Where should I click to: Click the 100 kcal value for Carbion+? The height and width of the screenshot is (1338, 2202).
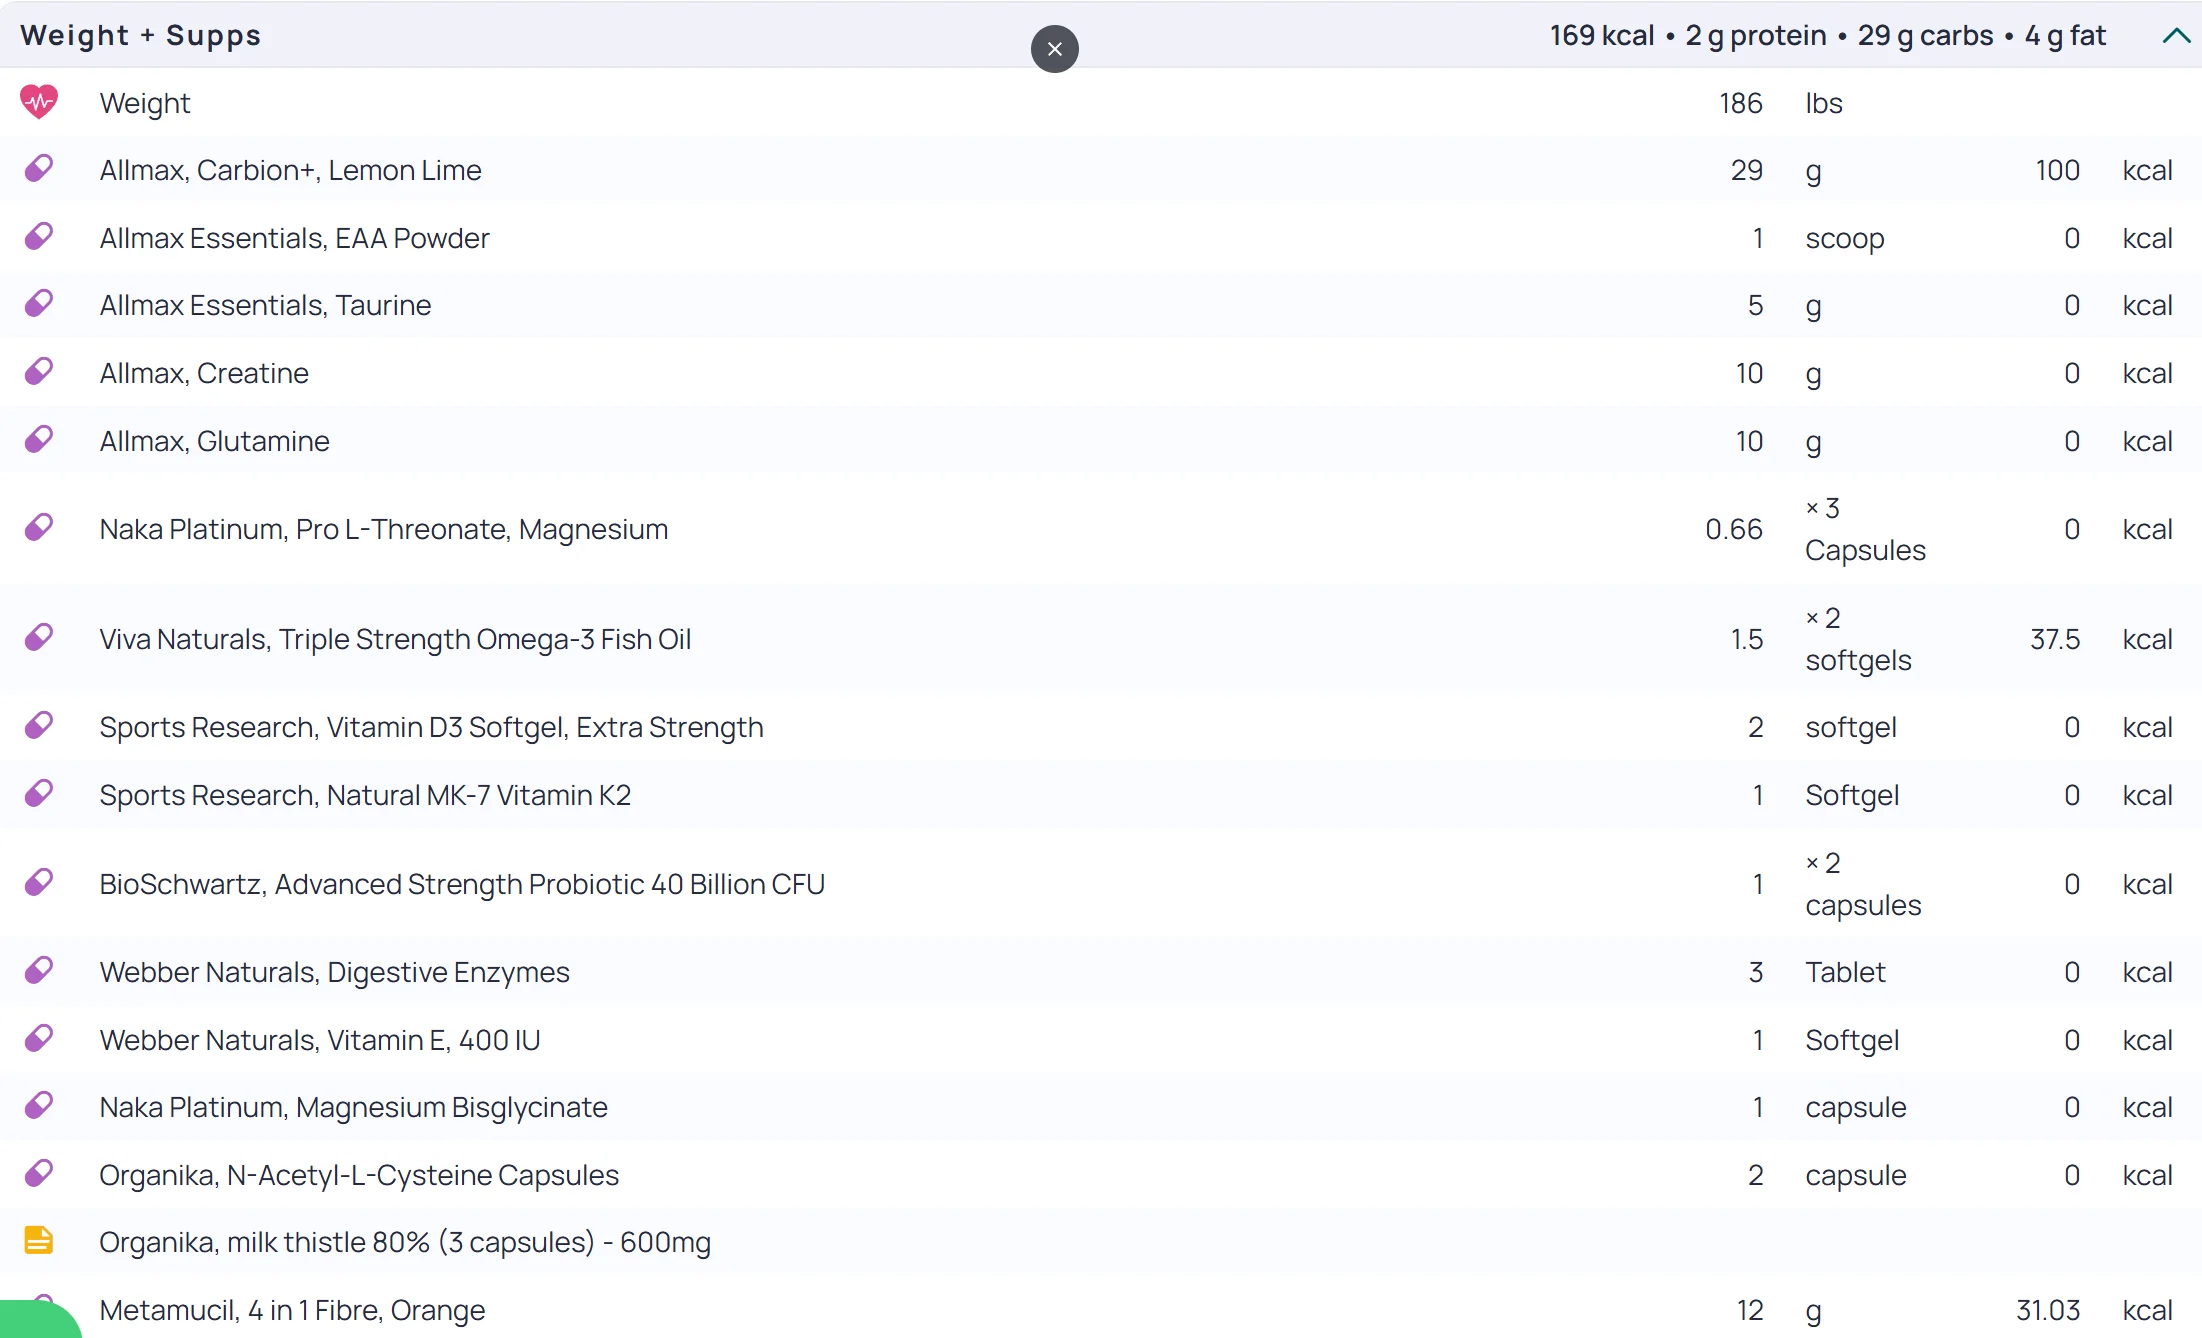(x=2057, y=170)
